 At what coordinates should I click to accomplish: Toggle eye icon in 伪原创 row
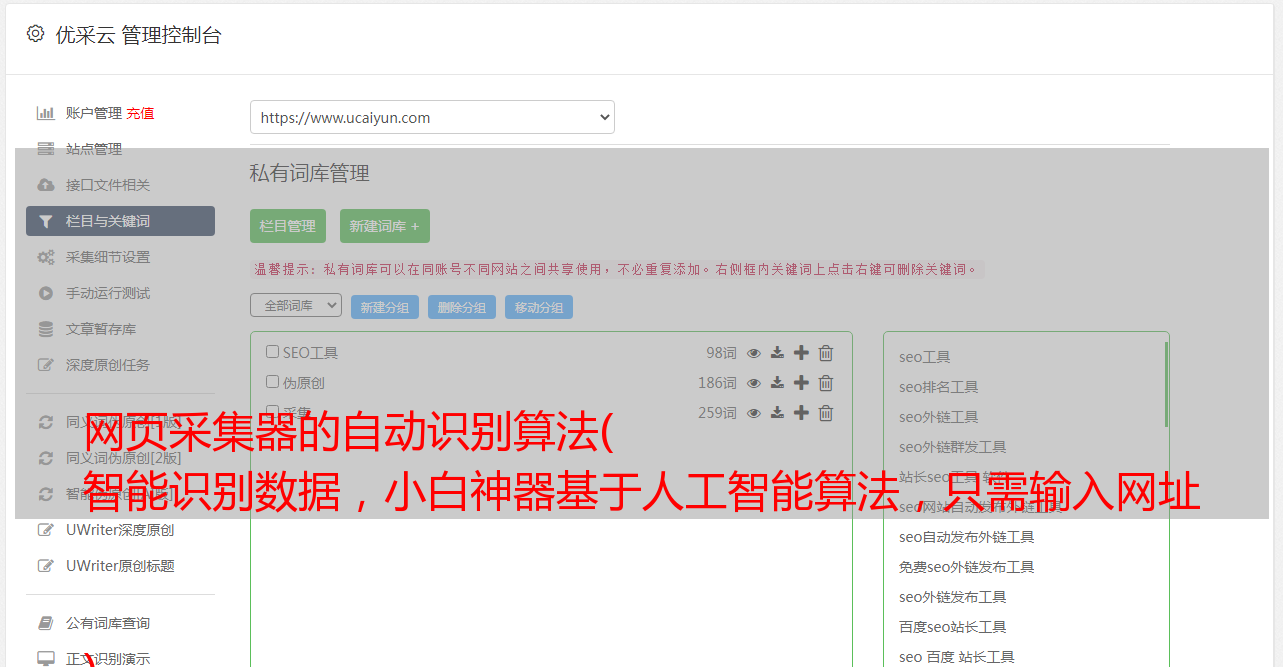pos(754,383)
